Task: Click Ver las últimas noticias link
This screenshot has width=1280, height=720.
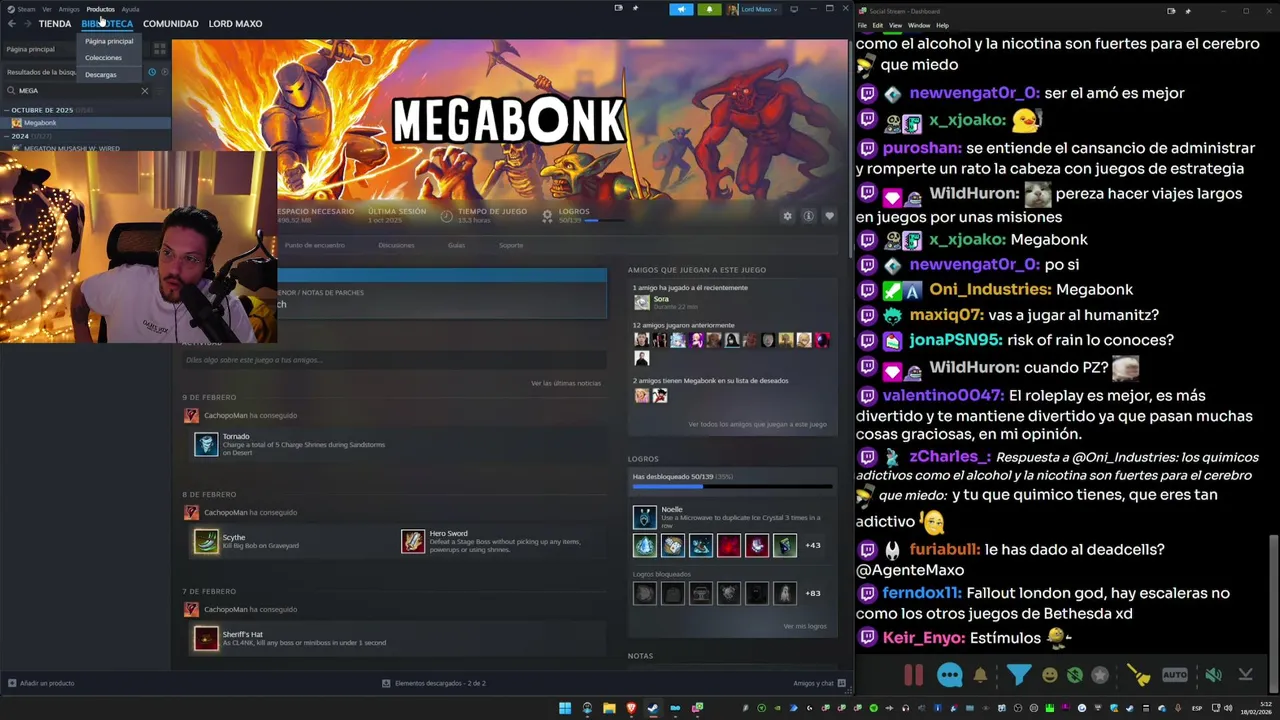Action: pos(566,383)
